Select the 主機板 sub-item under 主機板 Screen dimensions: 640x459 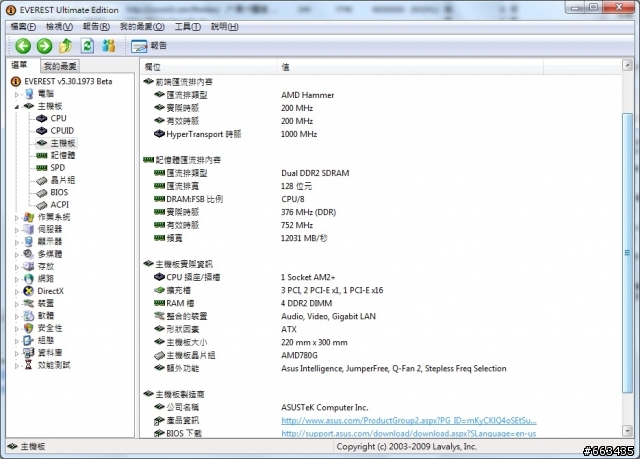pyautogui.click(x=62, y=143)
